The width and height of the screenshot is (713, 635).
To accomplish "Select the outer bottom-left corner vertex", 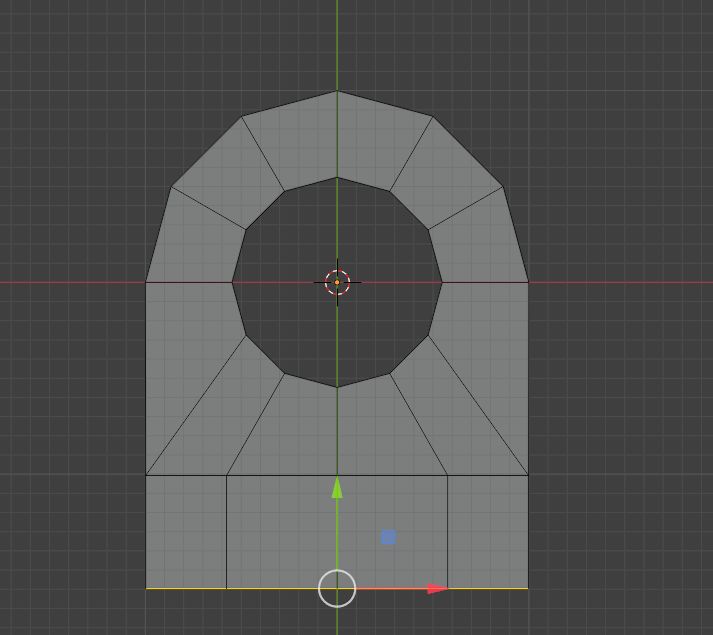I will tap(146, 588).
